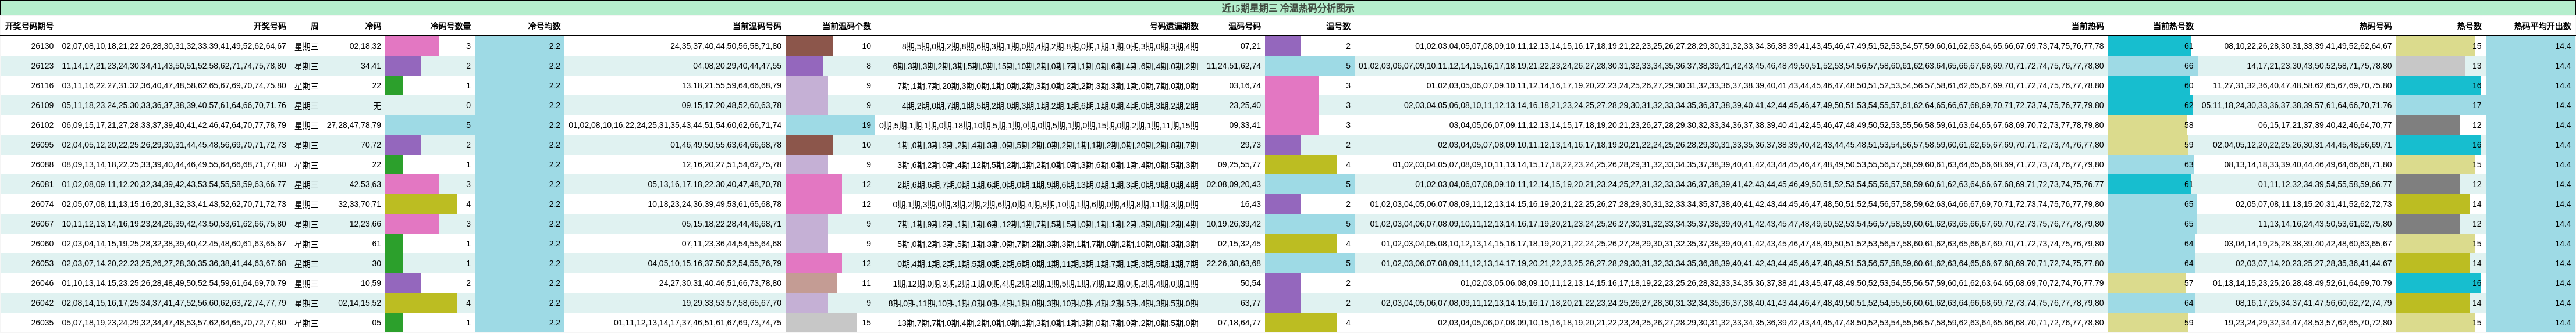Click cold codes cell 12,23,66
This screenshot has height=333, width=2576.
[x=365, y=224]
